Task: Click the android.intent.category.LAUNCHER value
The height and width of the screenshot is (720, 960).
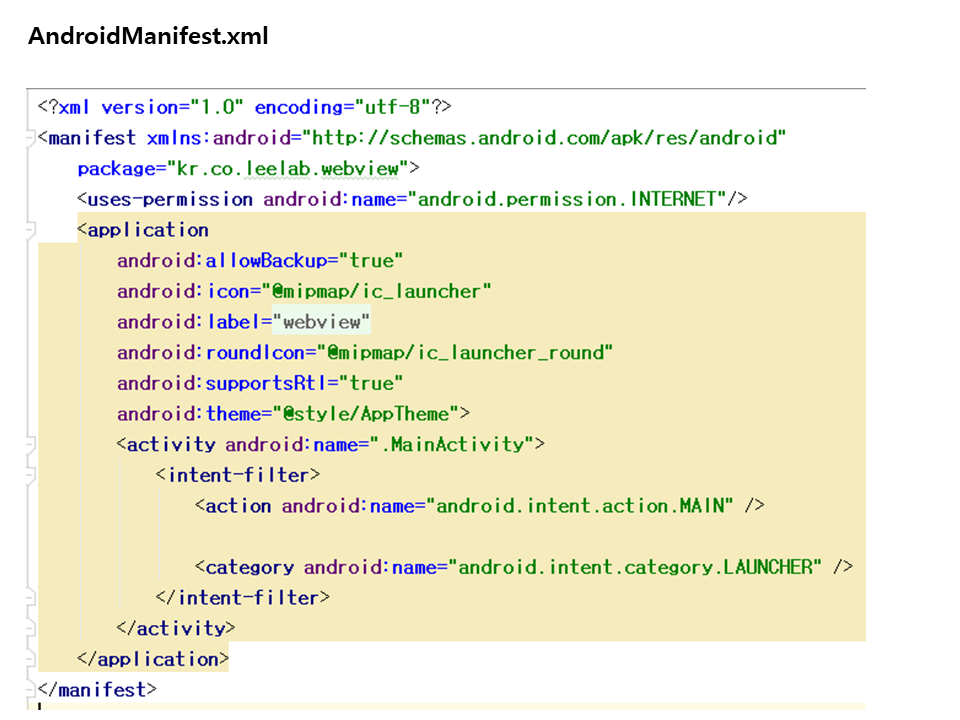Action: click(640, 567)
